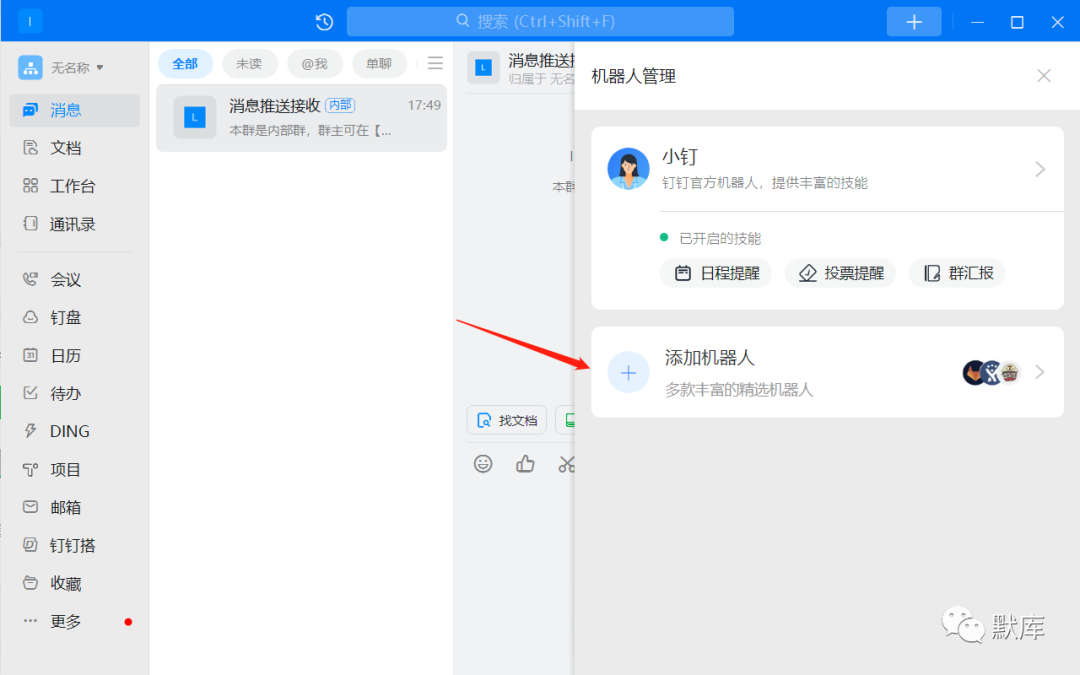Viewport: 1080px width, 675px height.
Task: Open 工作台 in the sidebar
Action: [x=74, y=186]
